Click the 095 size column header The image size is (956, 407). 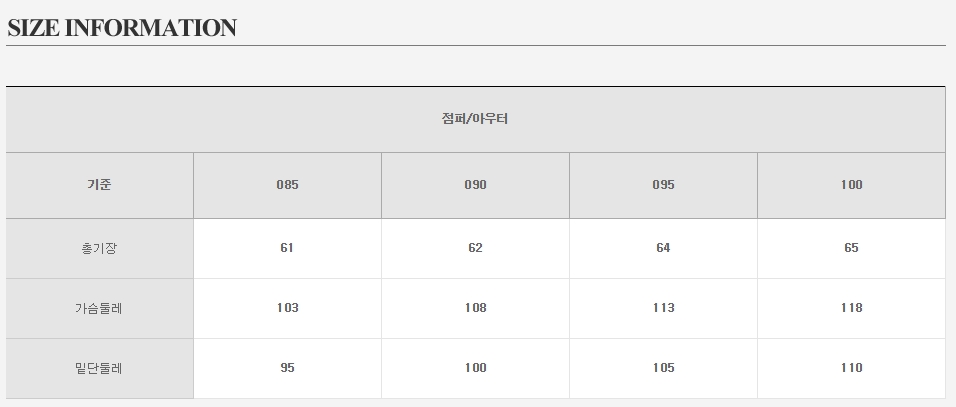663,185
